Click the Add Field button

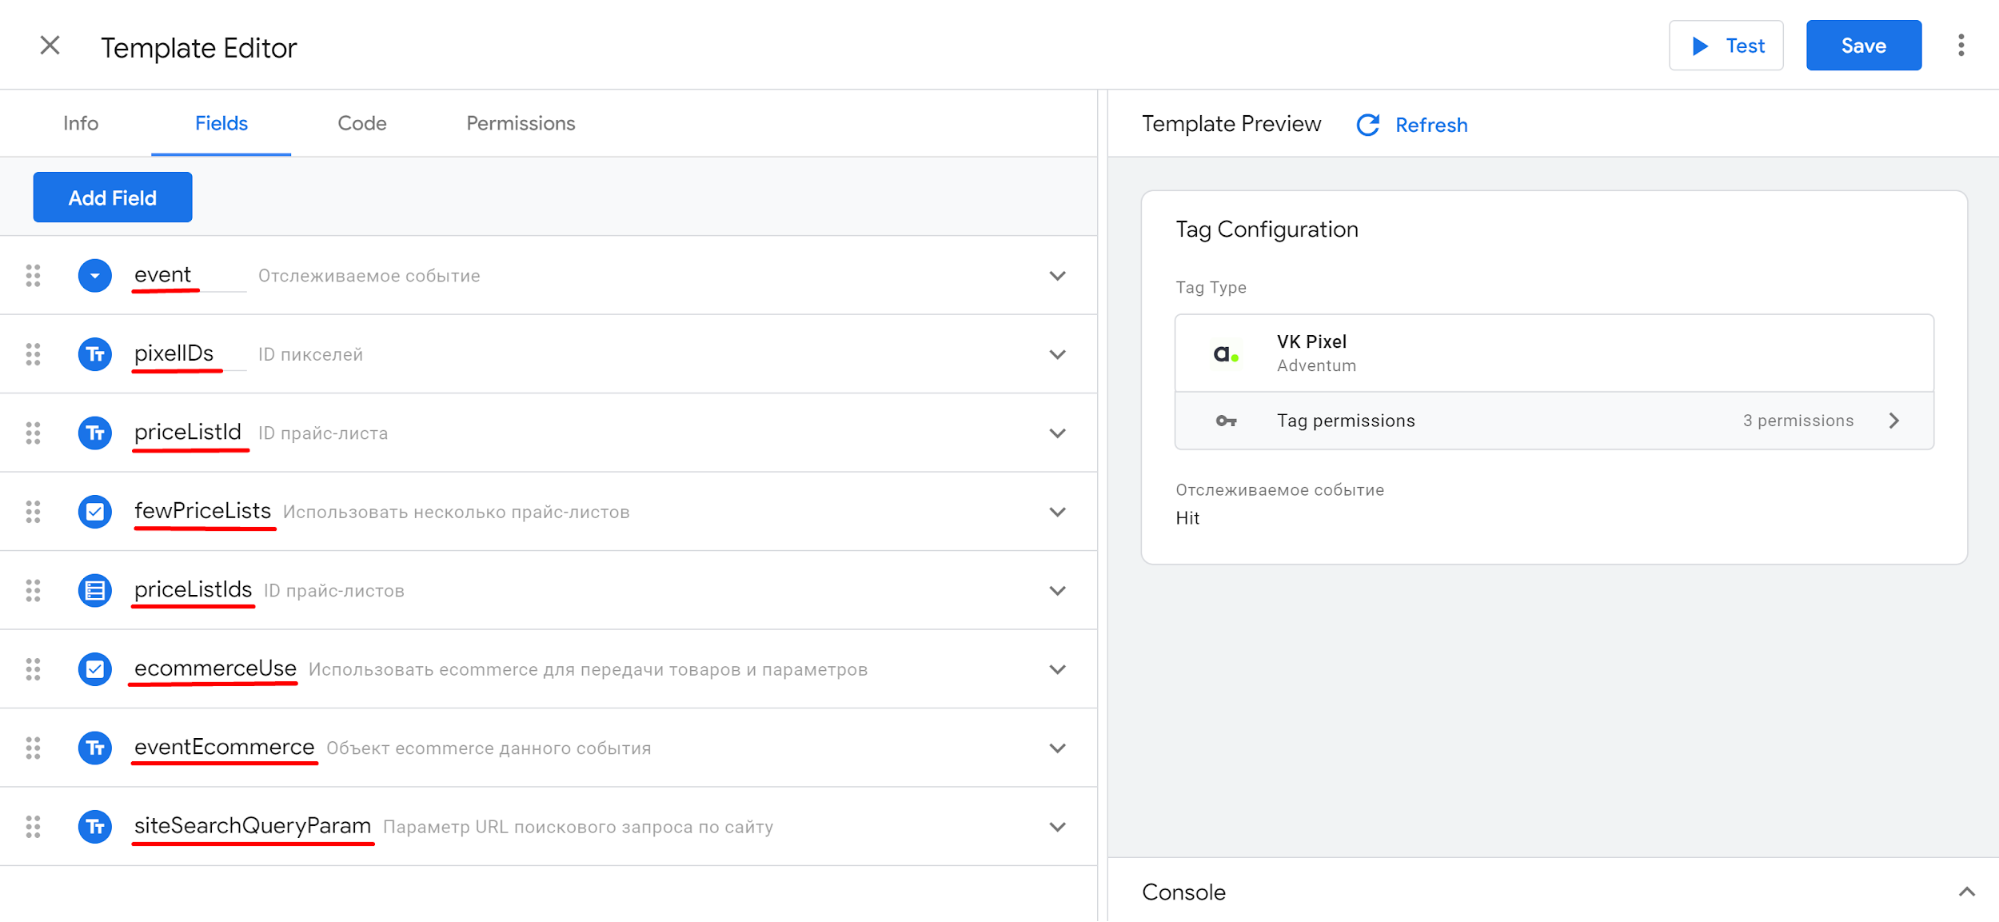[113, 198]
